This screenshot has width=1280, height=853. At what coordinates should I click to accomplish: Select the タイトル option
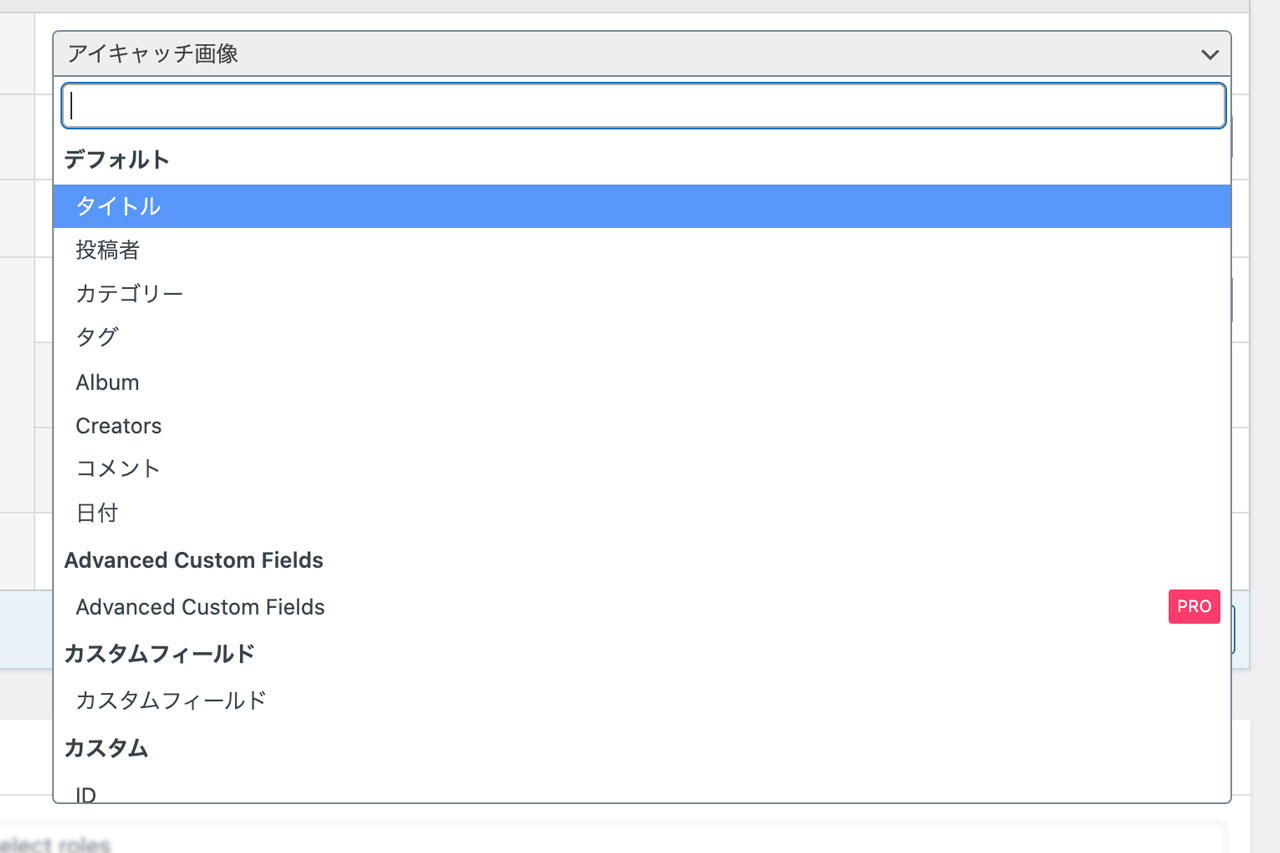(118, 206)
